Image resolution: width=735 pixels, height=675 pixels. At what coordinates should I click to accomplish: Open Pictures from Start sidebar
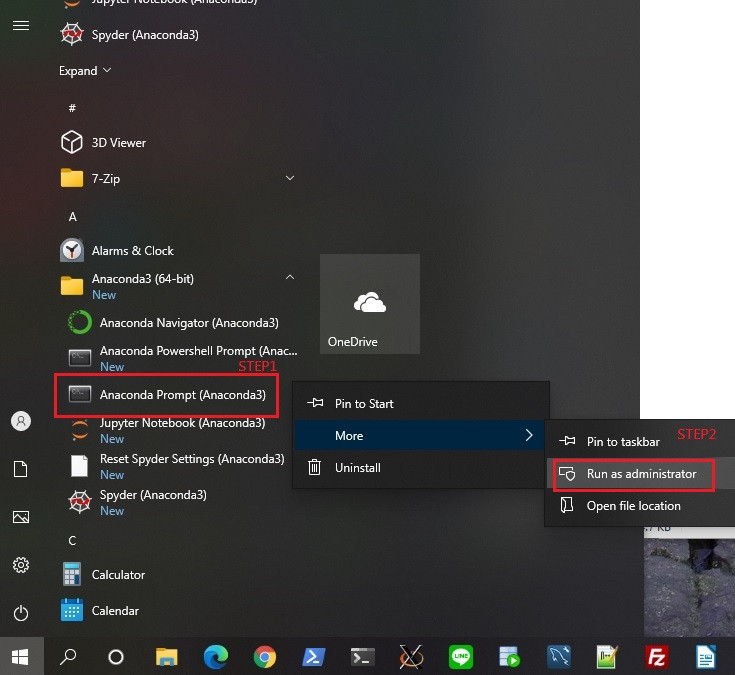coord(21,517)
